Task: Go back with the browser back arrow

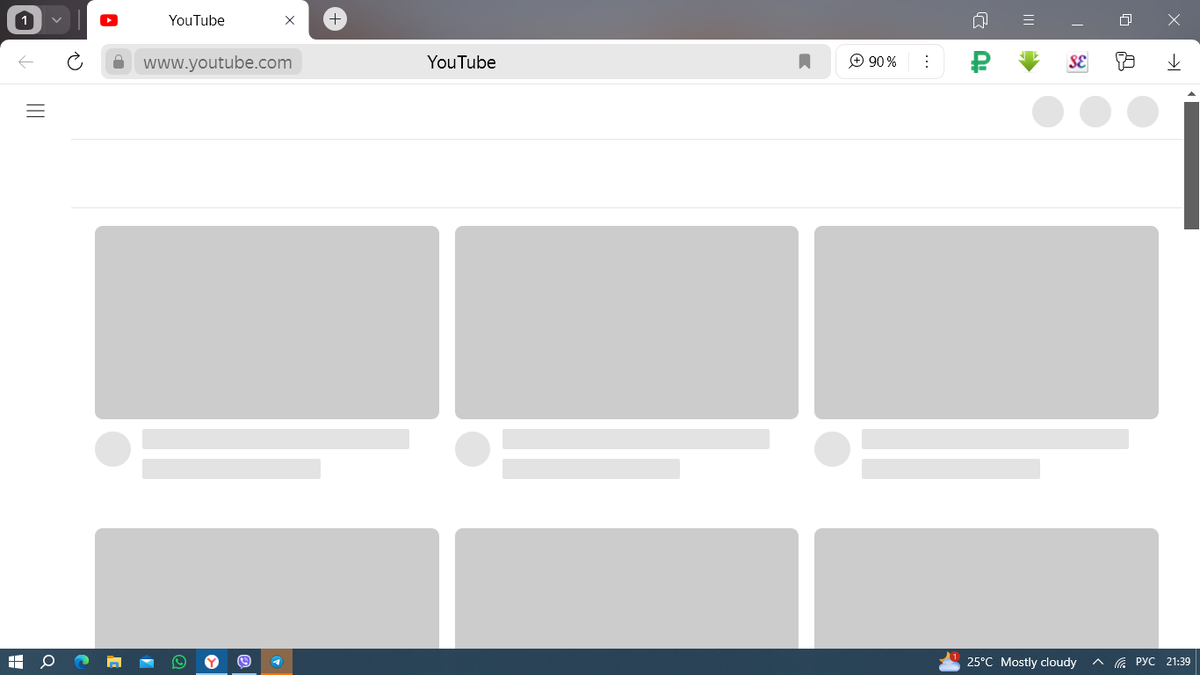Action: tap(26, 62)
